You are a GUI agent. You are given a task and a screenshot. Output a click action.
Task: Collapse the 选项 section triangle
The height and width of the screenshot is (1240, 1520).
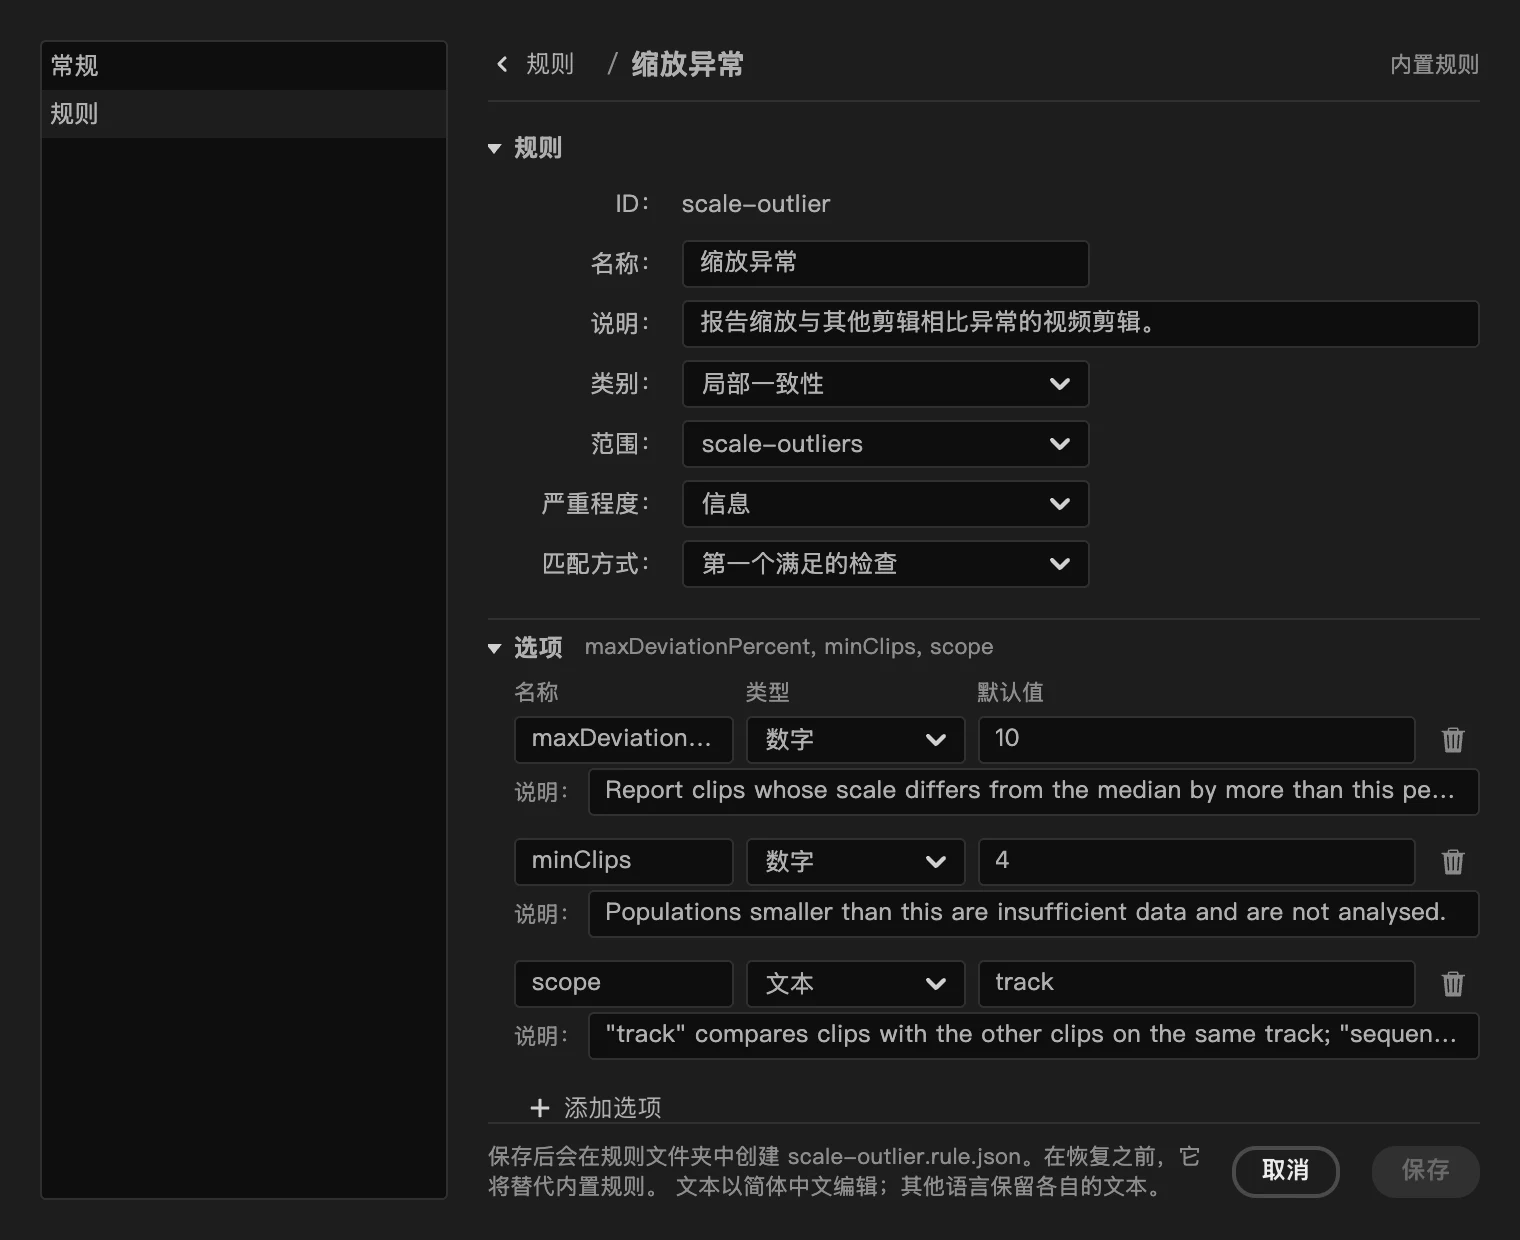[494, 649]
